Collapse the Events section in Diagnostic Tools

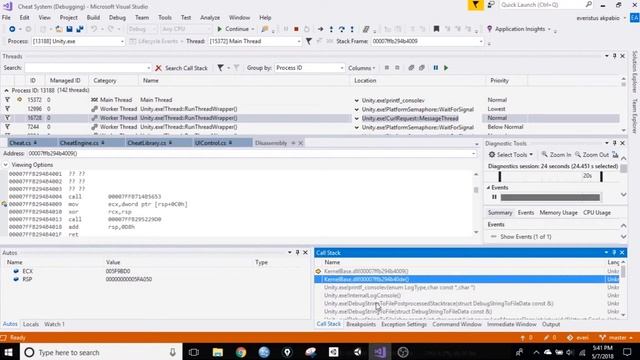click(x=489, y=187)
